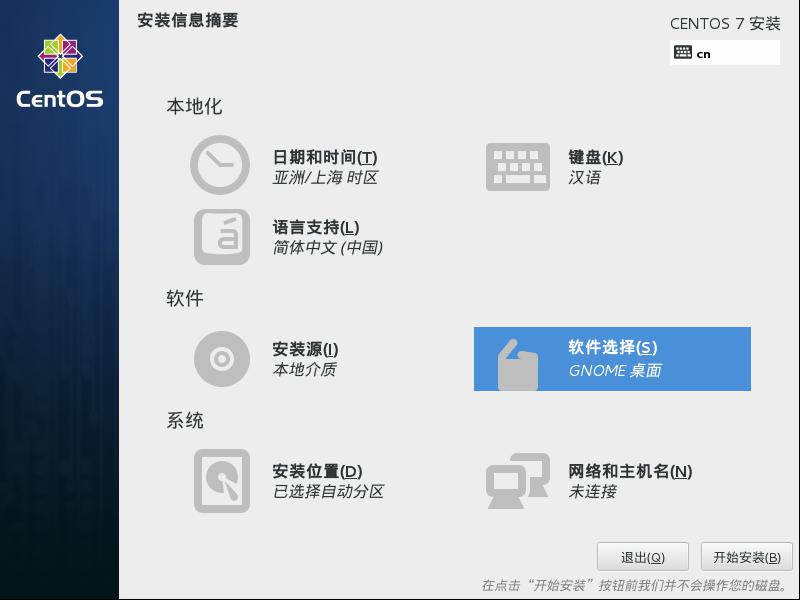
Task: Open 键盘(K) configuration
Action: (x=595, y=157)
